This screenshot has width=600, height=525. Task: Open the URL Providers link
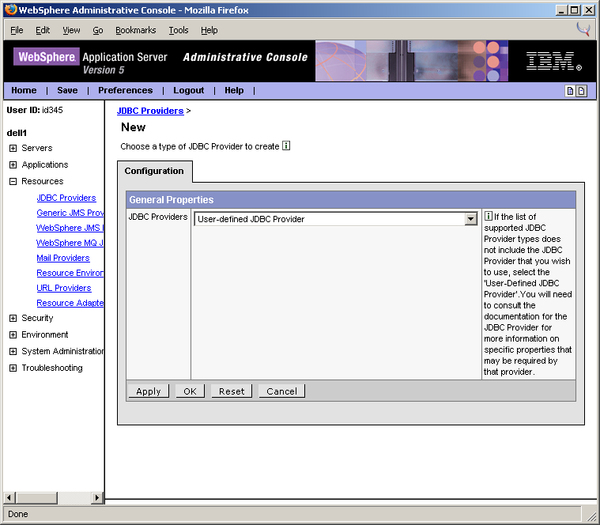coord(64,288)
